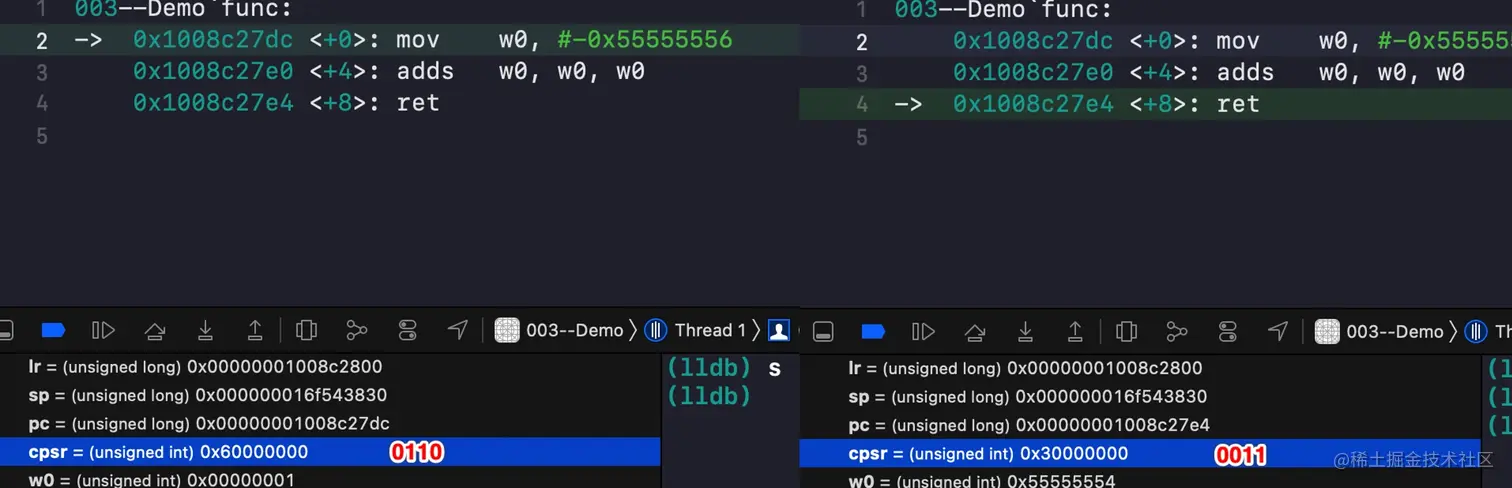1512x488 pixels.
Task: Click ret instruction line in left editor
Action: point(400,103)
